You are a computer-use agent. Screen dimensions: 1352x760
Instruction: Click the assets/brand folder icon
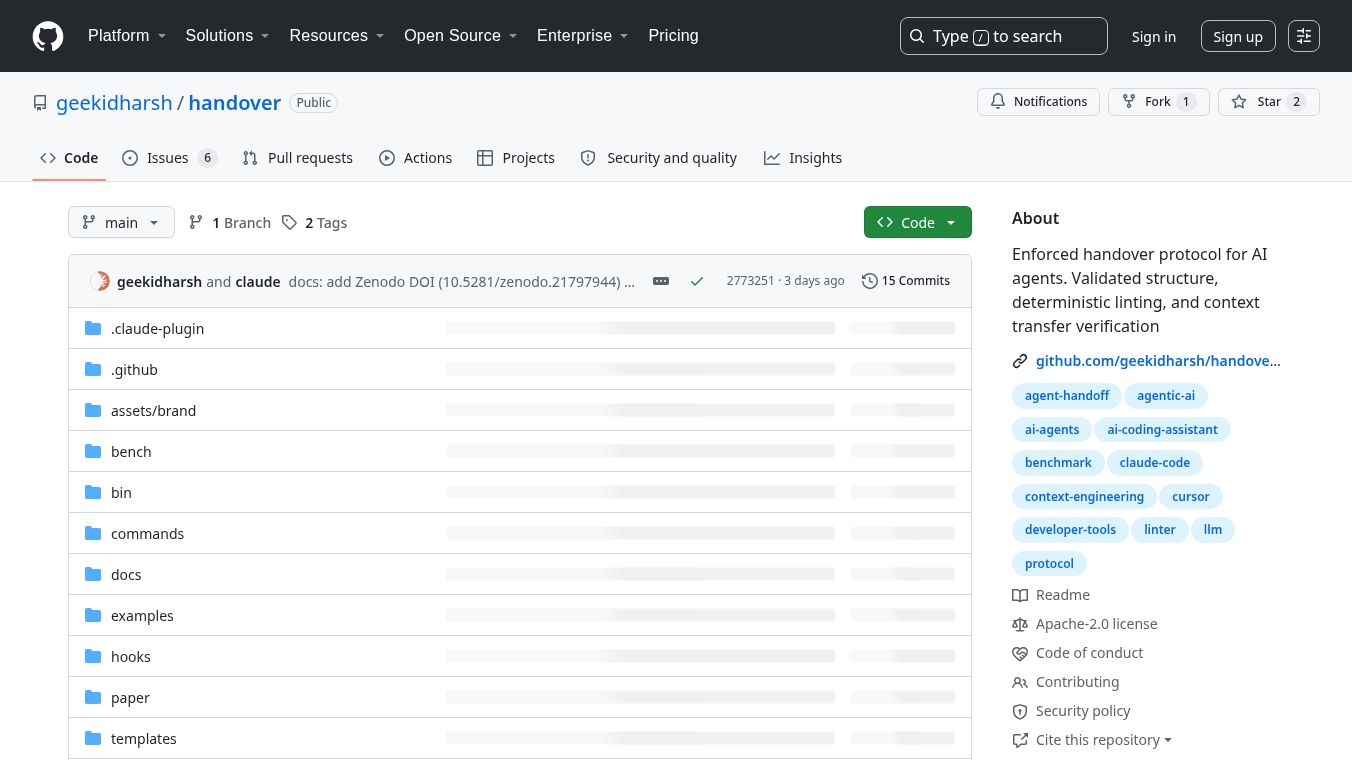click(94, 410)
